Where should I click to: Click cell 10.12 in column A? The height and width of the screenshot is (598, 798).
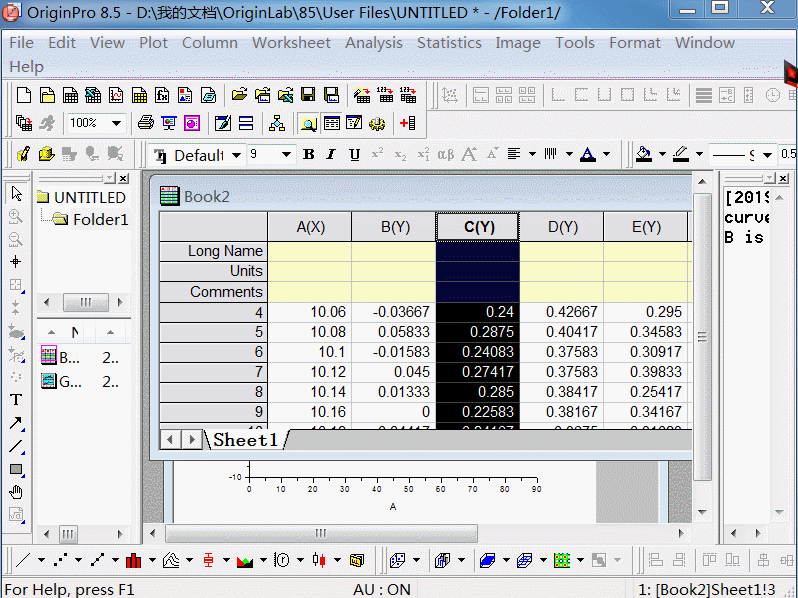point(310,372)
